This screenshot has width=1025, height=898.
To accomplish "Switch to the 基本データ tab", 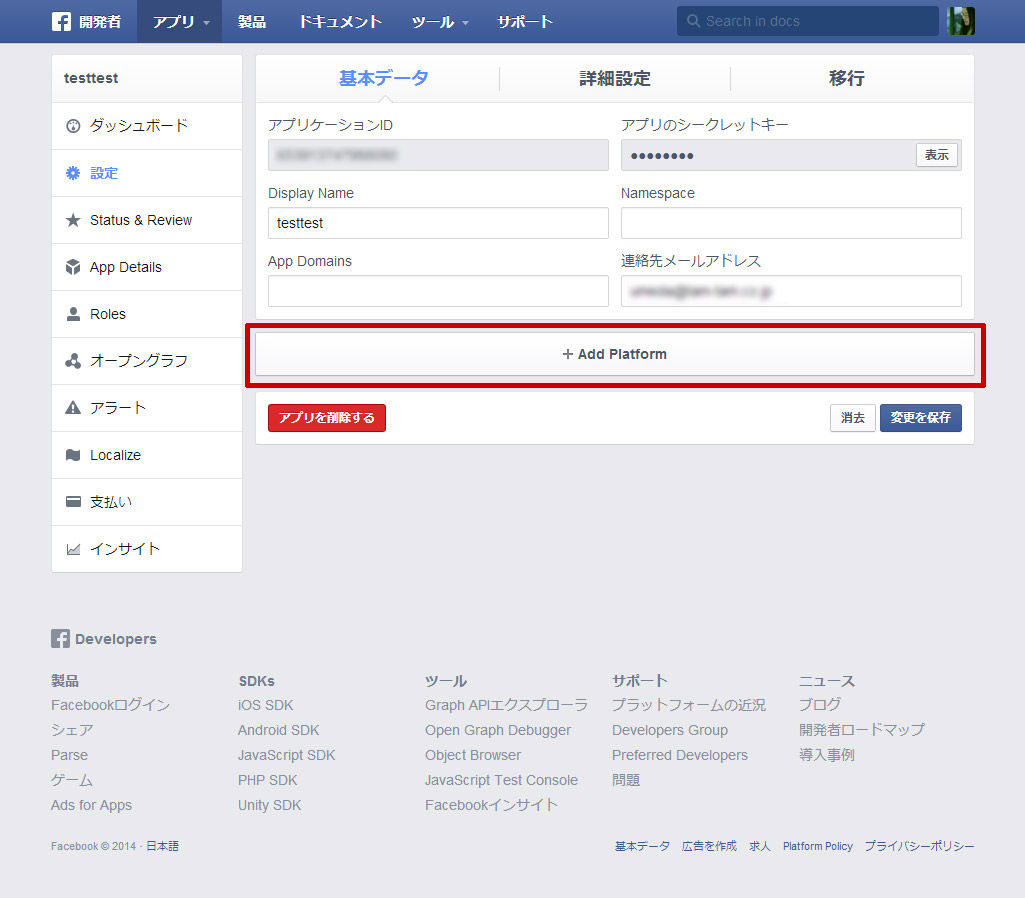I will click(x=384, y=78).
